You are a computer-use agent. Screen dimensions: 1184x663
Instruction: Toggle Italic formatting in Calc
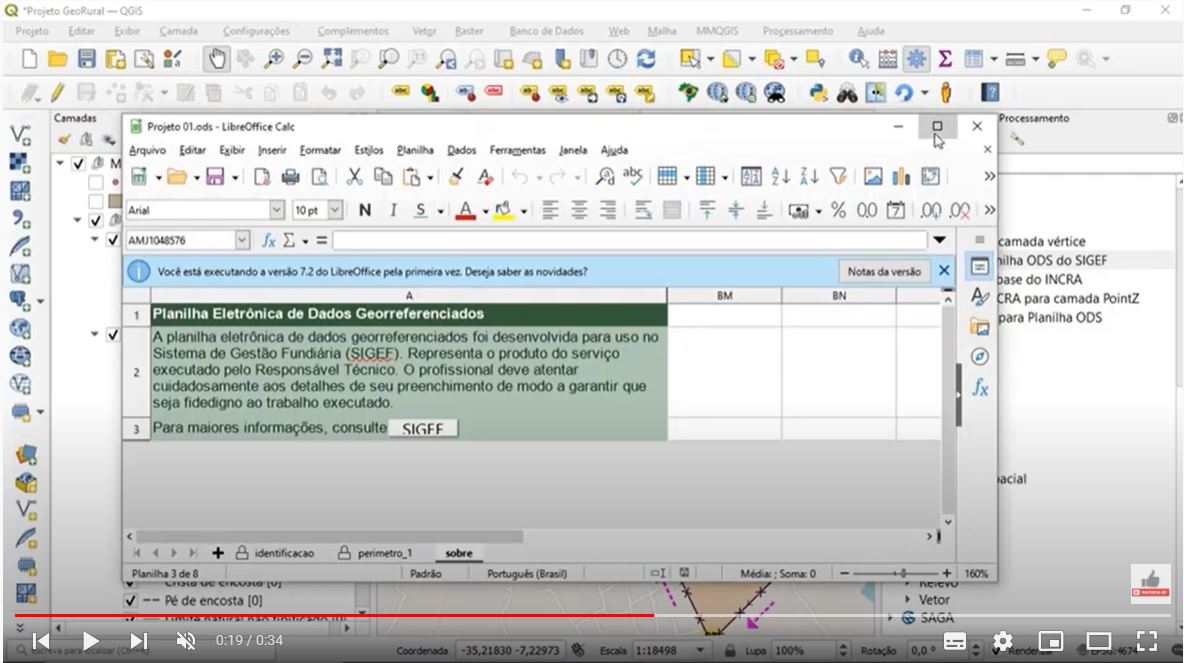click(x=393, y=211)
